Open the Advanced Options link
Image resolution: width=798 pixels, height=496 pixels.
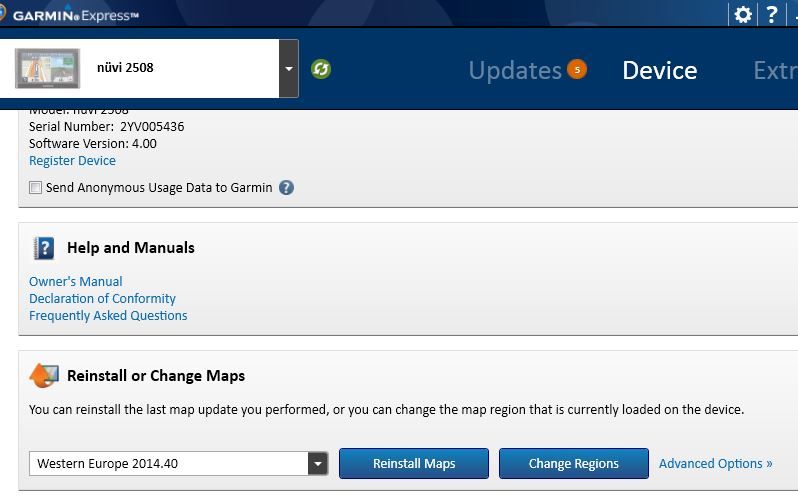pyautogui.click(x=716, y=463)
